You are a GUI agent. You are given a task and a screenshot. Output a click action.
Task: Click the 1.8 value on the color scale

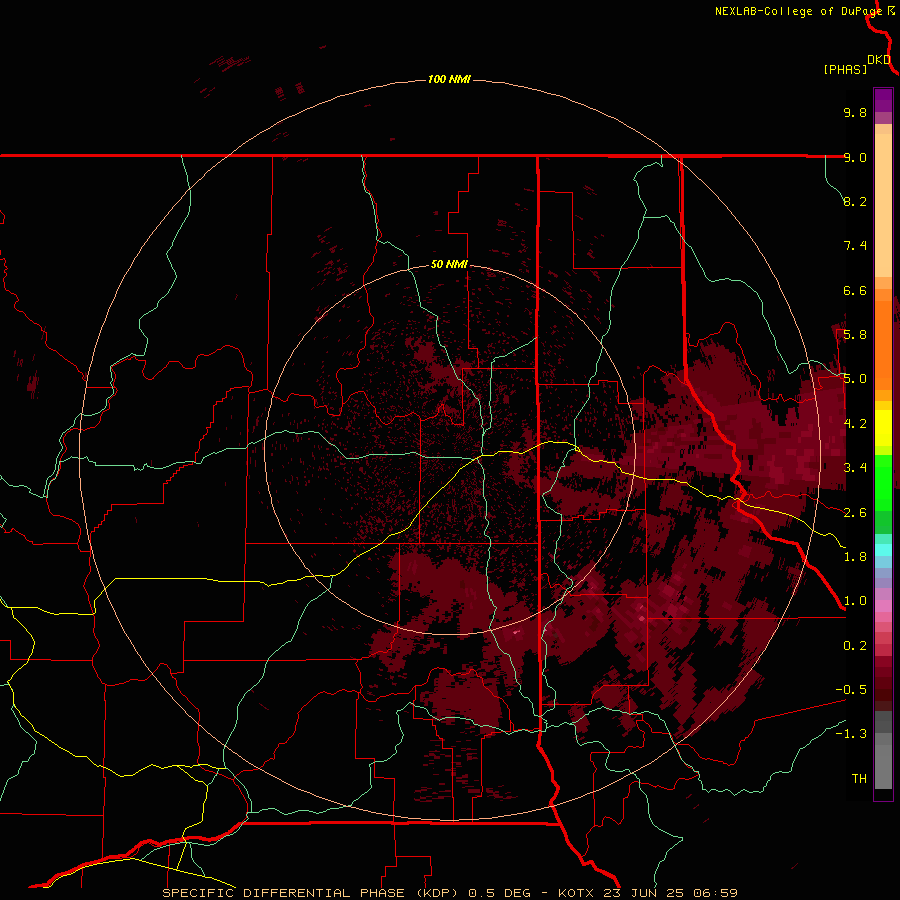tap(855, 557)
